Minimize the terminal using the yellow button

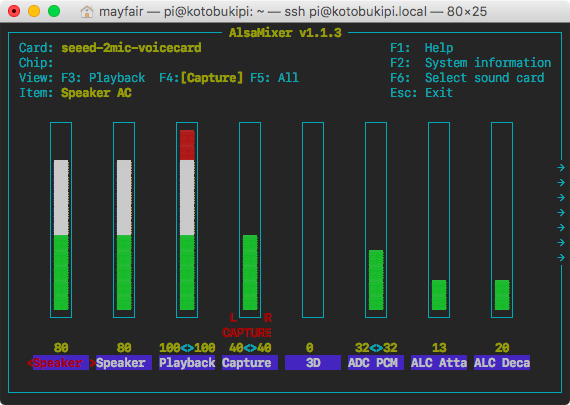(x=34, y=11)
